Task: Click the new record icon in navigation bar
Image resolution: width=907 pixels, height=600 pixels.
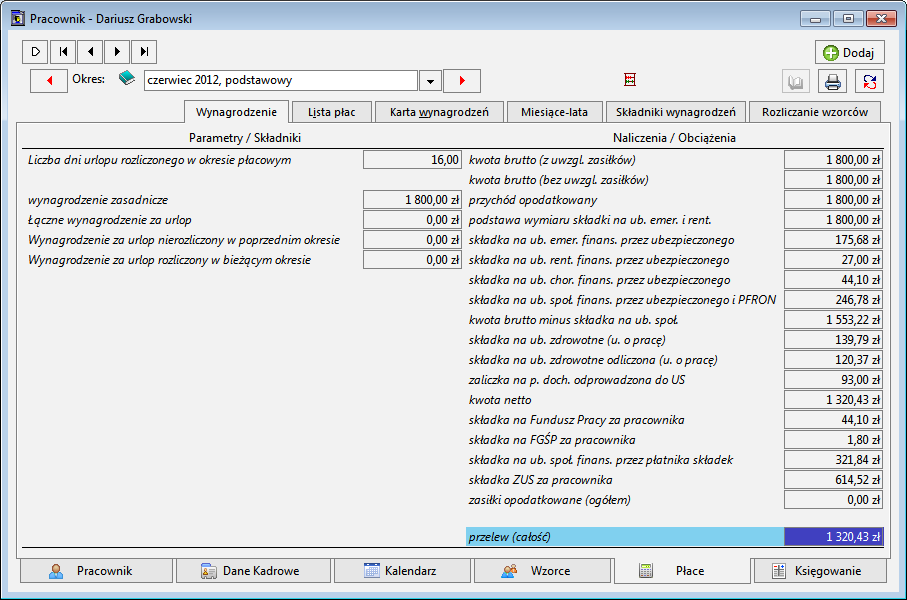Action: 35,51
